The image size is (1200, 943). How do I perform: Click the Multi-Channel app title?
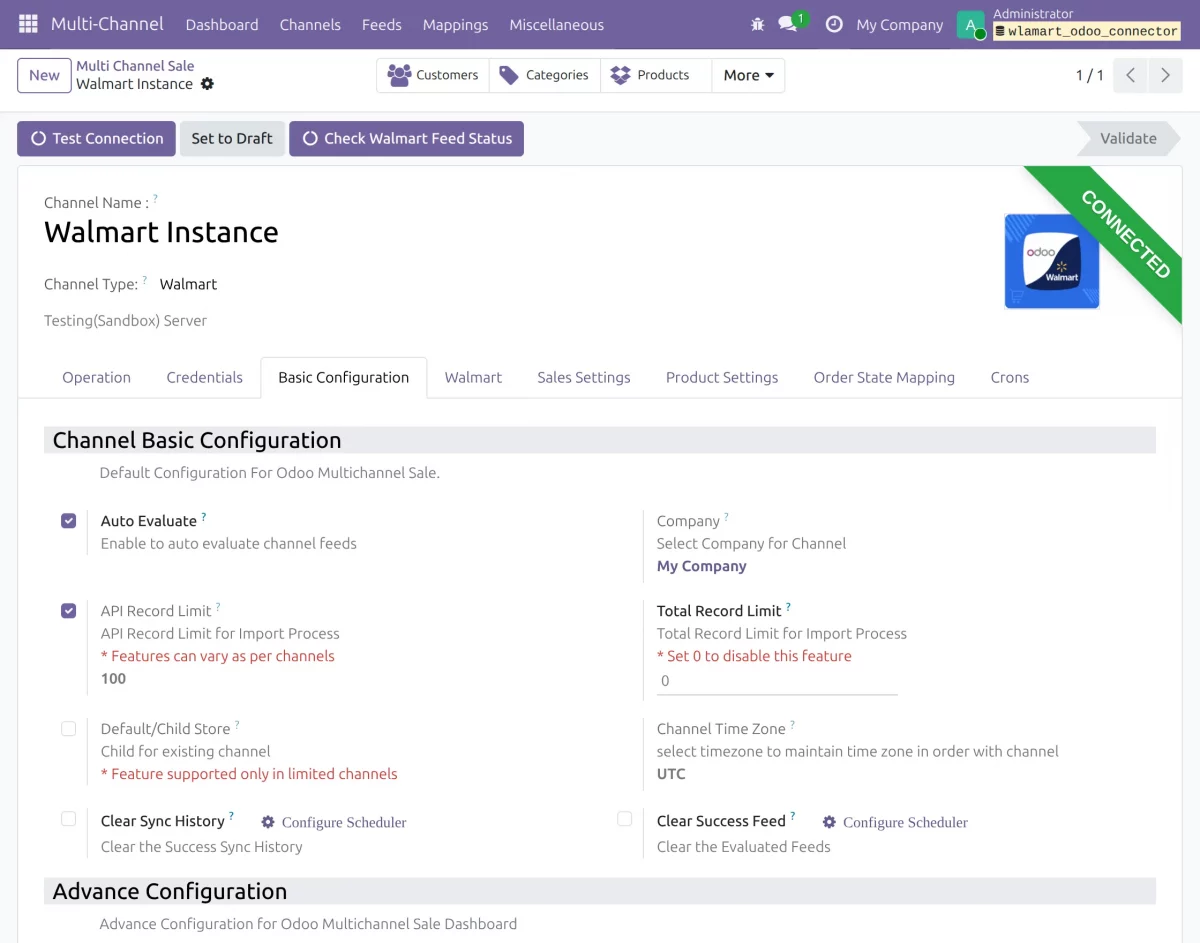(x=108, y=24)
